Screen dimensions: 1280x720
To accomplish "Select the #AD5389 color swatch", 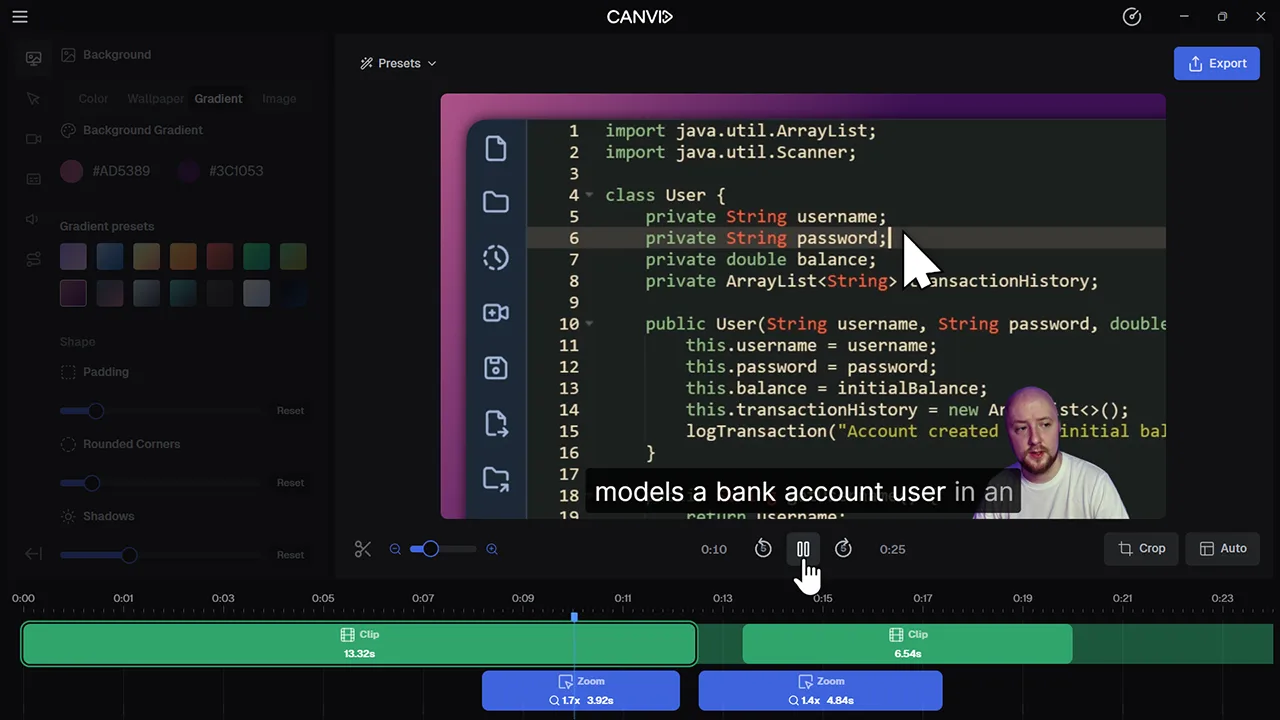I will pyautogui.click(x=72, y=171).
